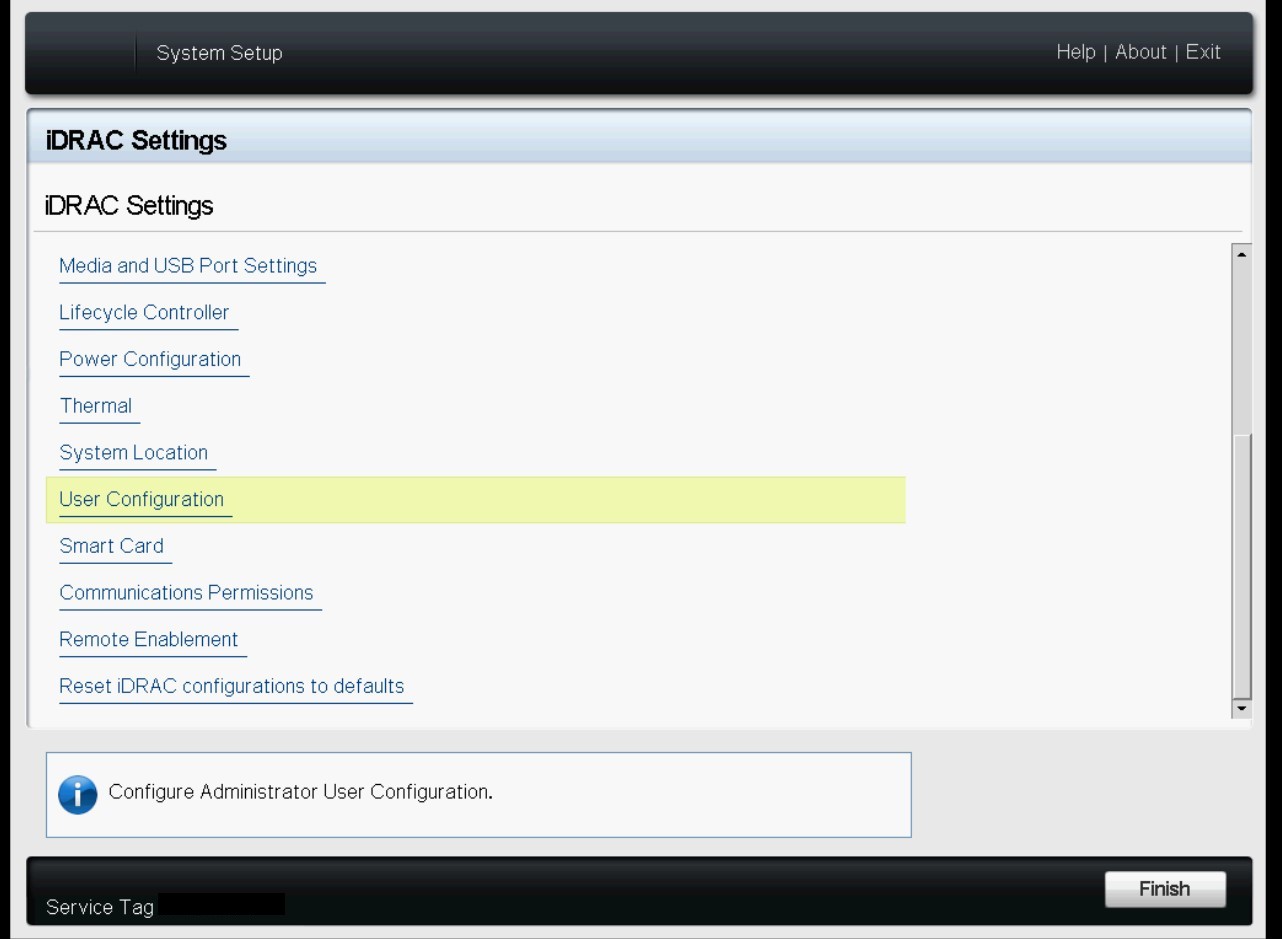Open Thermal settings
Viewport: 1282px width, 939px height.
coord(96,406)
